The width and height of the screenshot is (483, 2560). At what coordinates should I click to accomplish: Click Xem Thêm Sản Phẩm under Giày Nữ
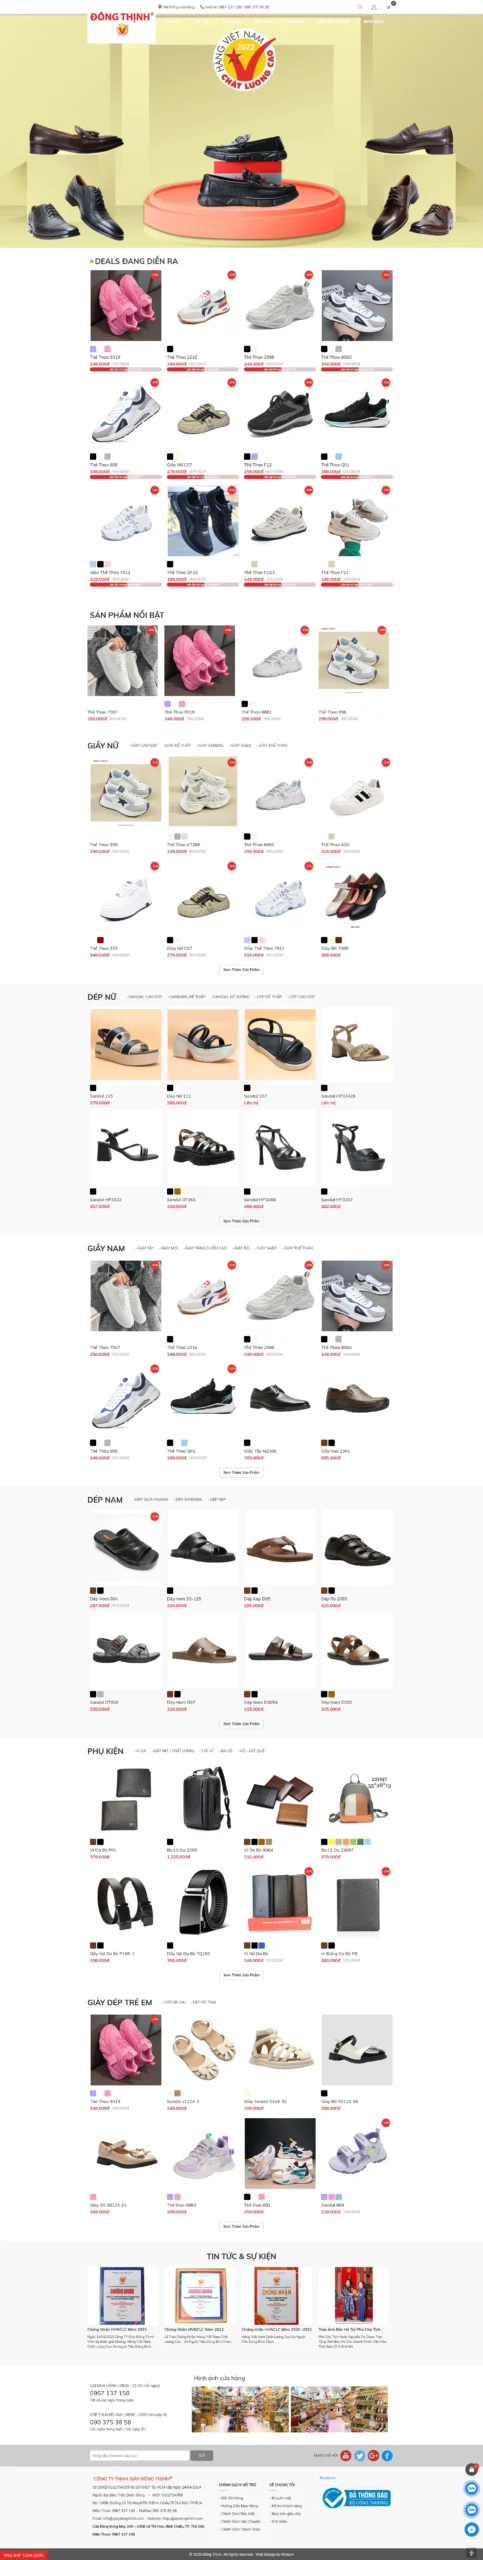click(241, 969)
